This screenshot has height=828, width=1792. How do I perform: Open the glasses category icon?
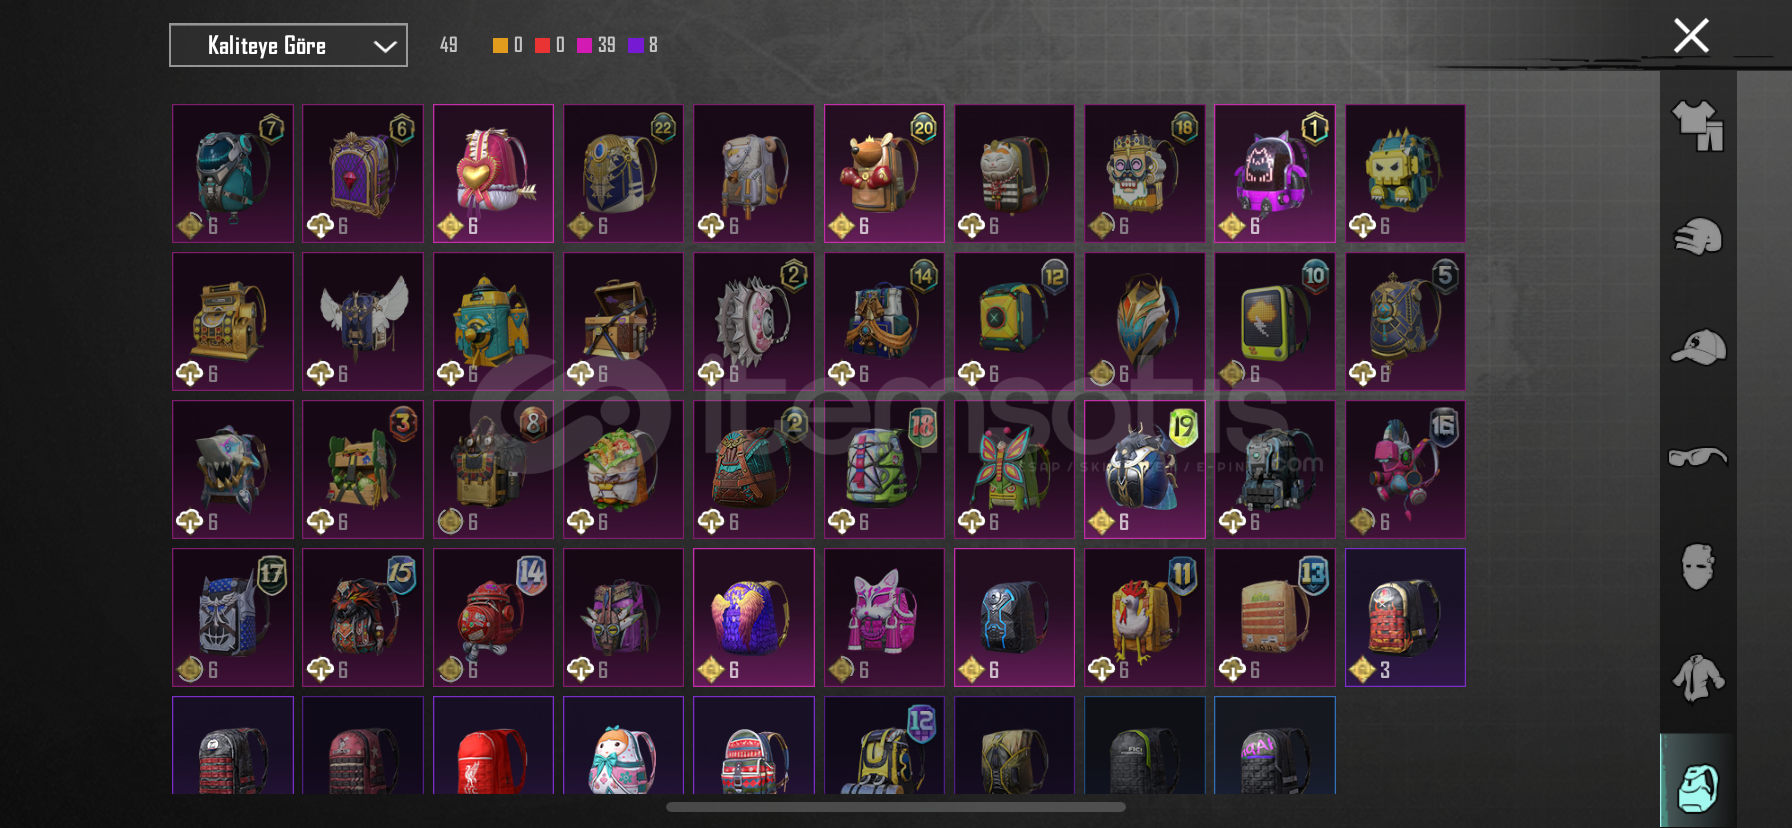tap(1698, 457)
